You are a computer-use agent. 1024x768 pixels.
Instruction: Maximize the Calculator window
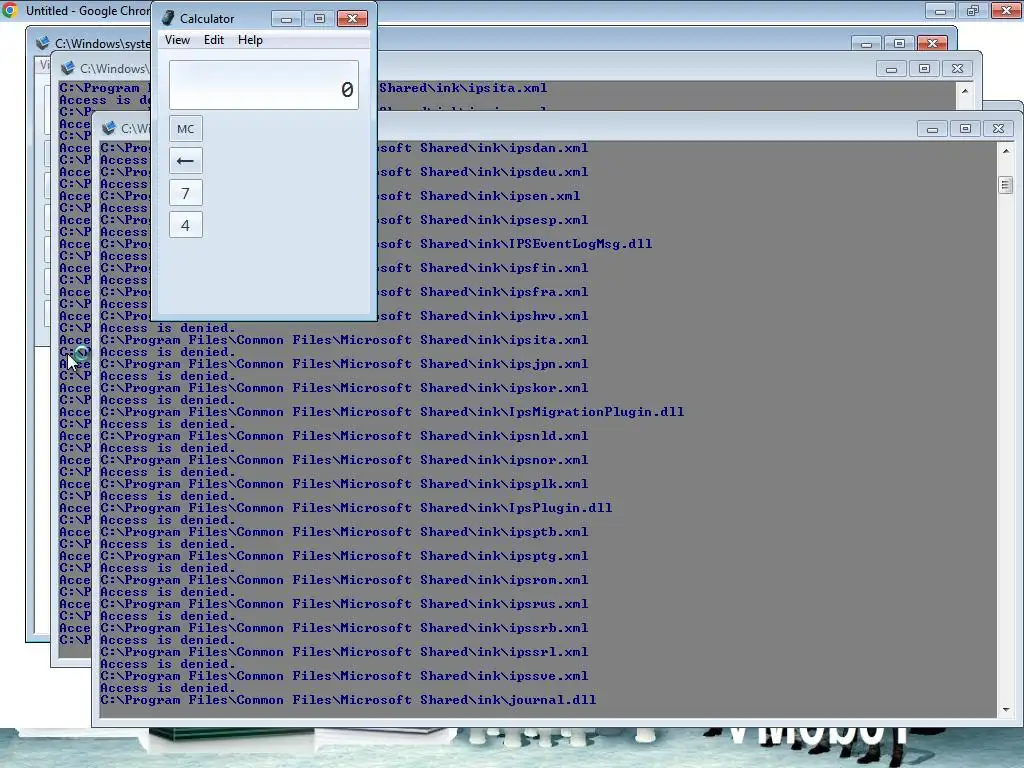tap(319, 19)
